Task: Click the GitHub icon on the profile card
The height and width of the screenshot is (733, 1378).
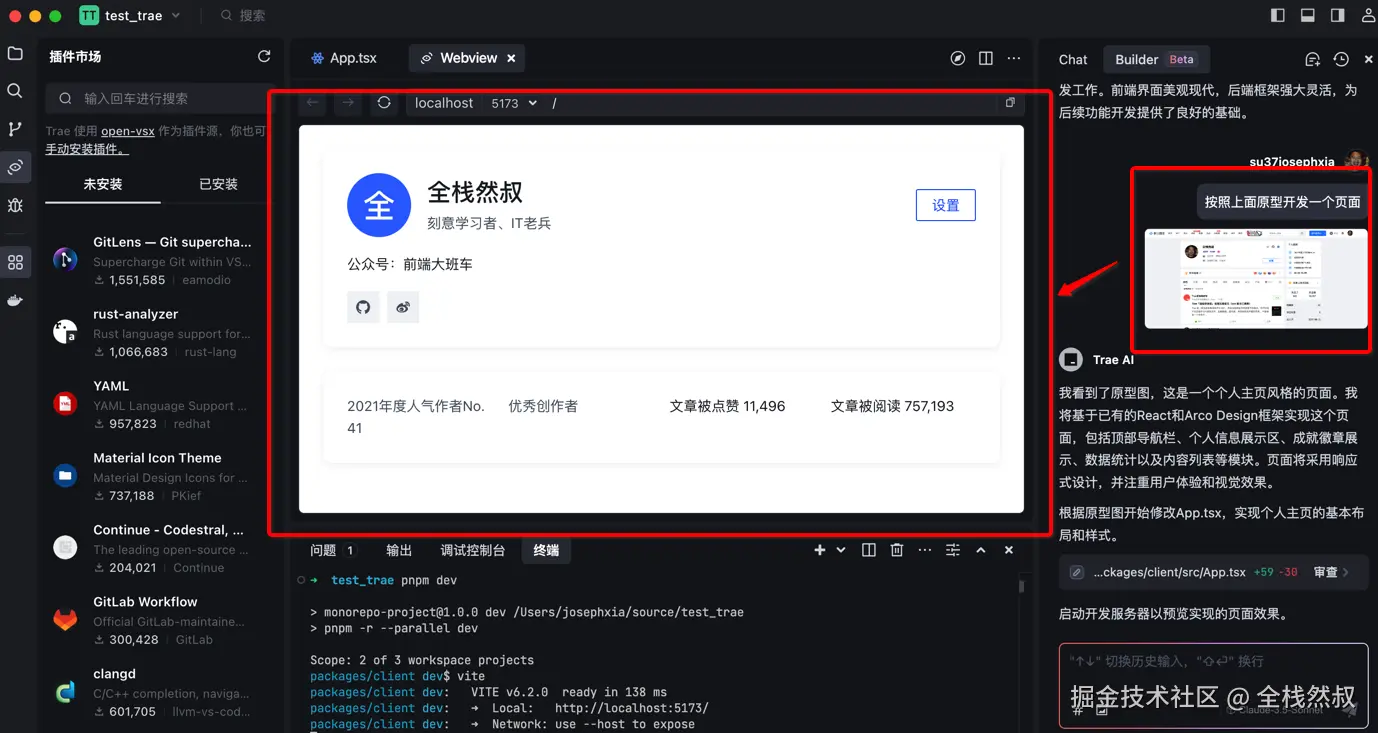Action: (363, 307)
